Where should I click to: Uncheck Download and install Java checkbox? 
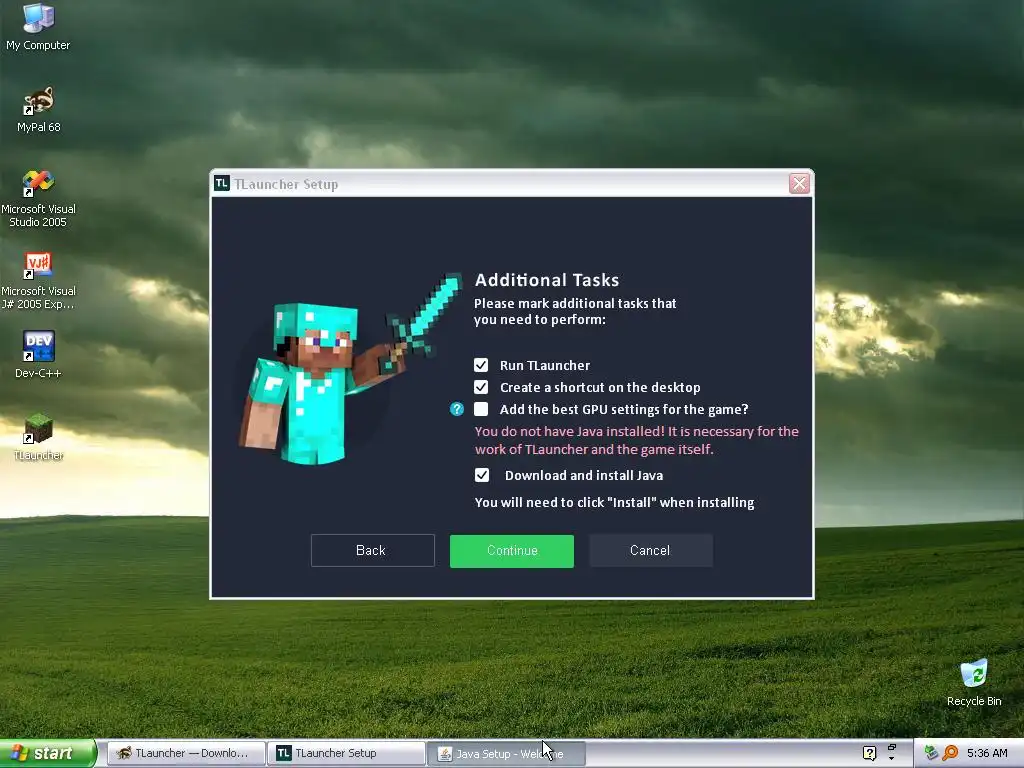click(482, 475)
